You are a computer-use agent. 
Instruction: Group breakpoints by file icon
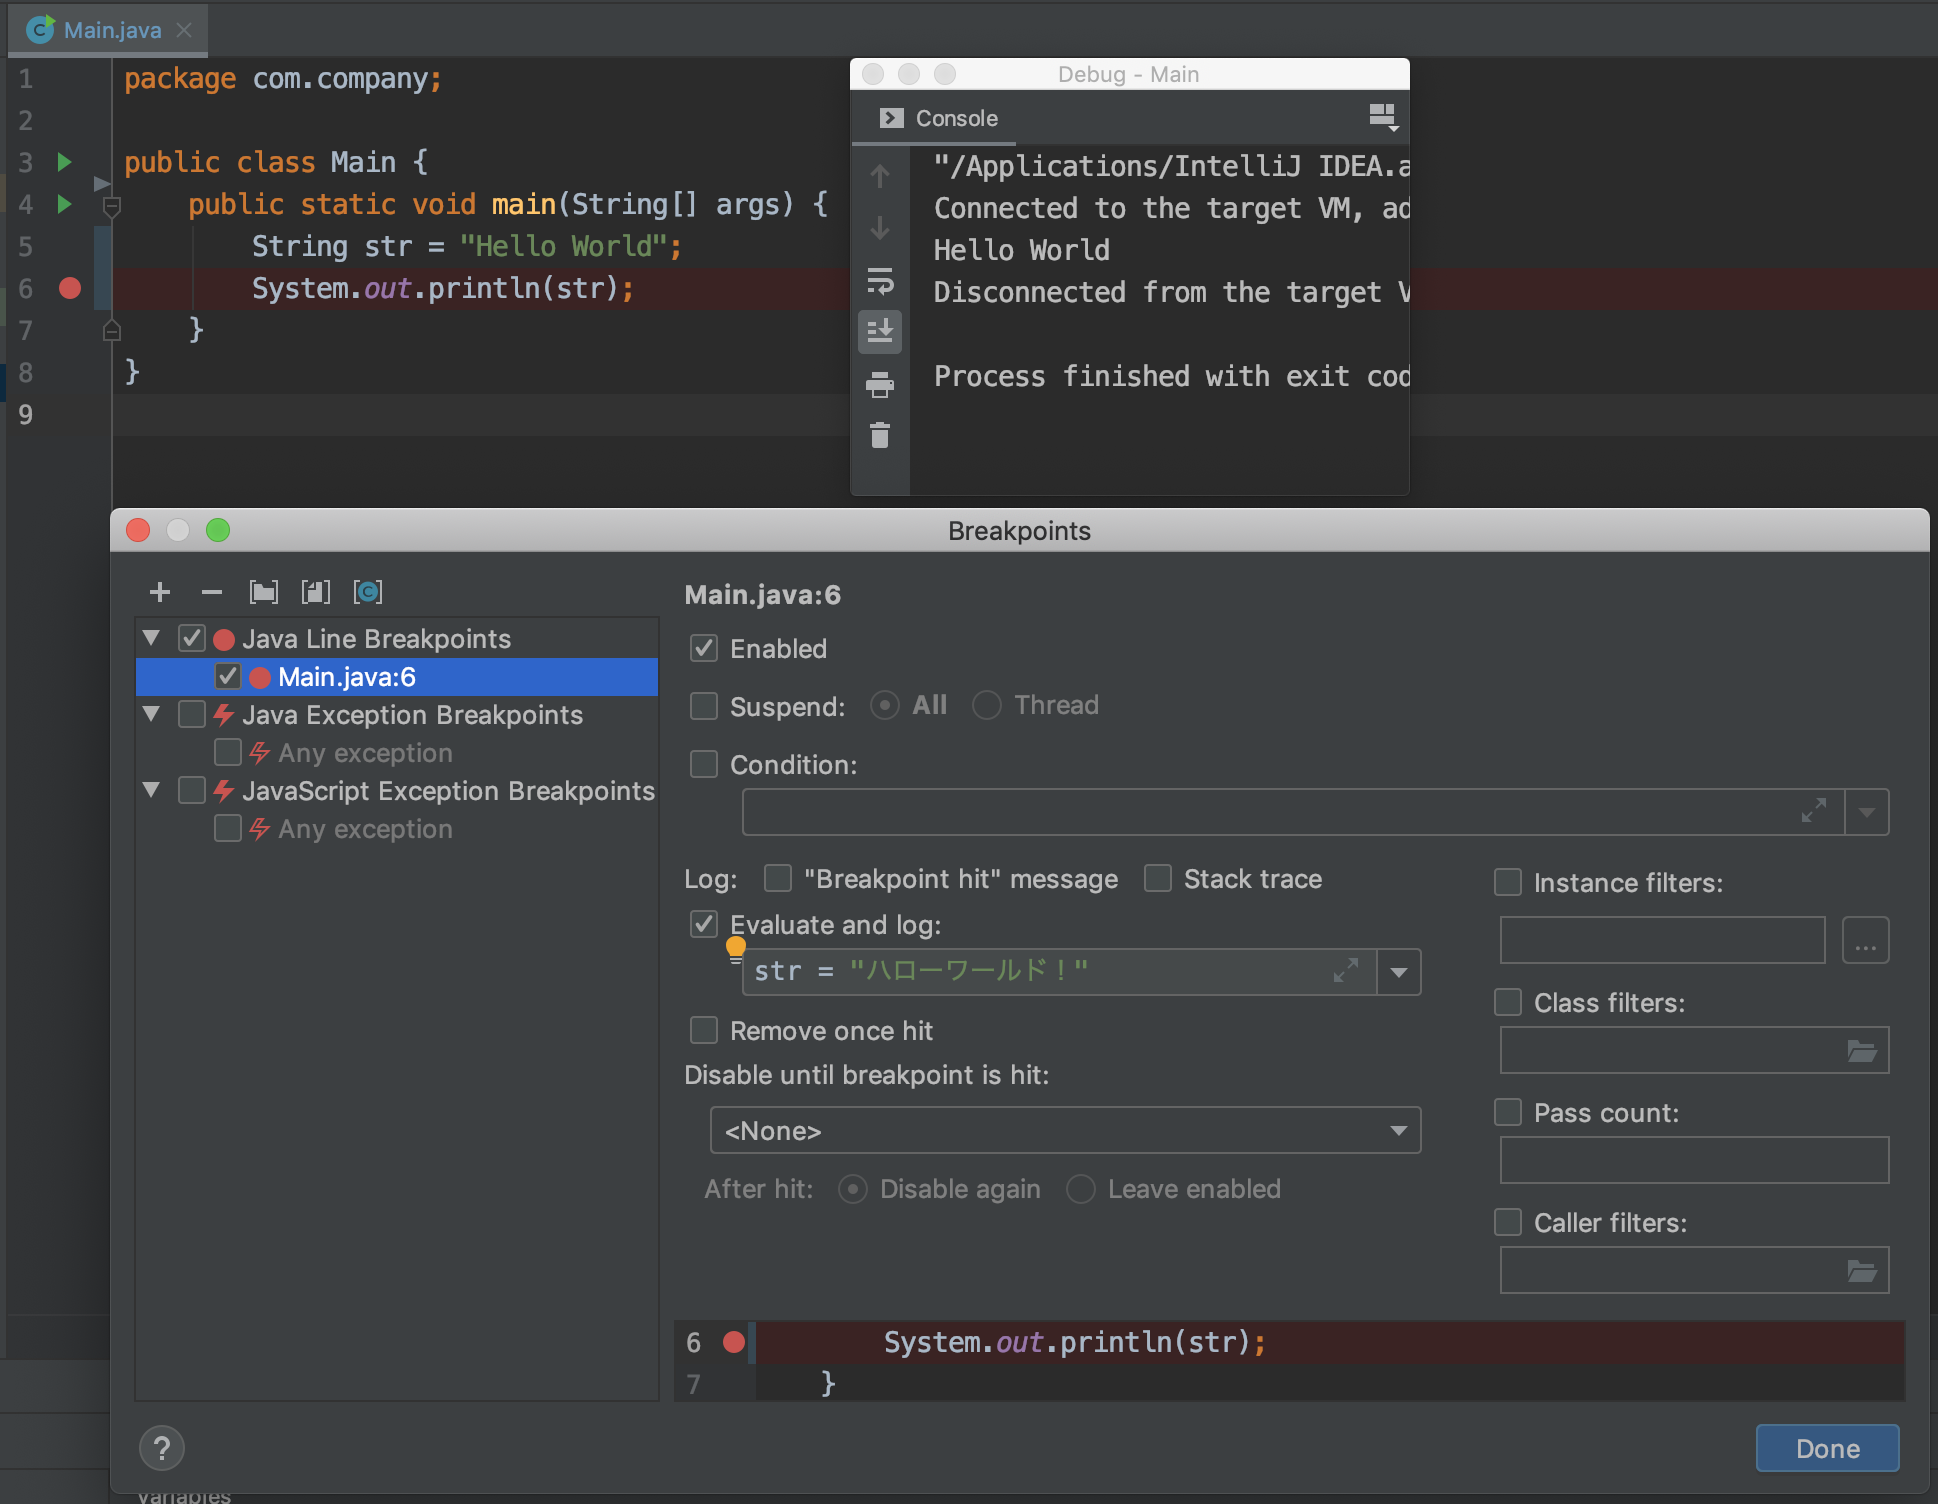pos(316,592)
